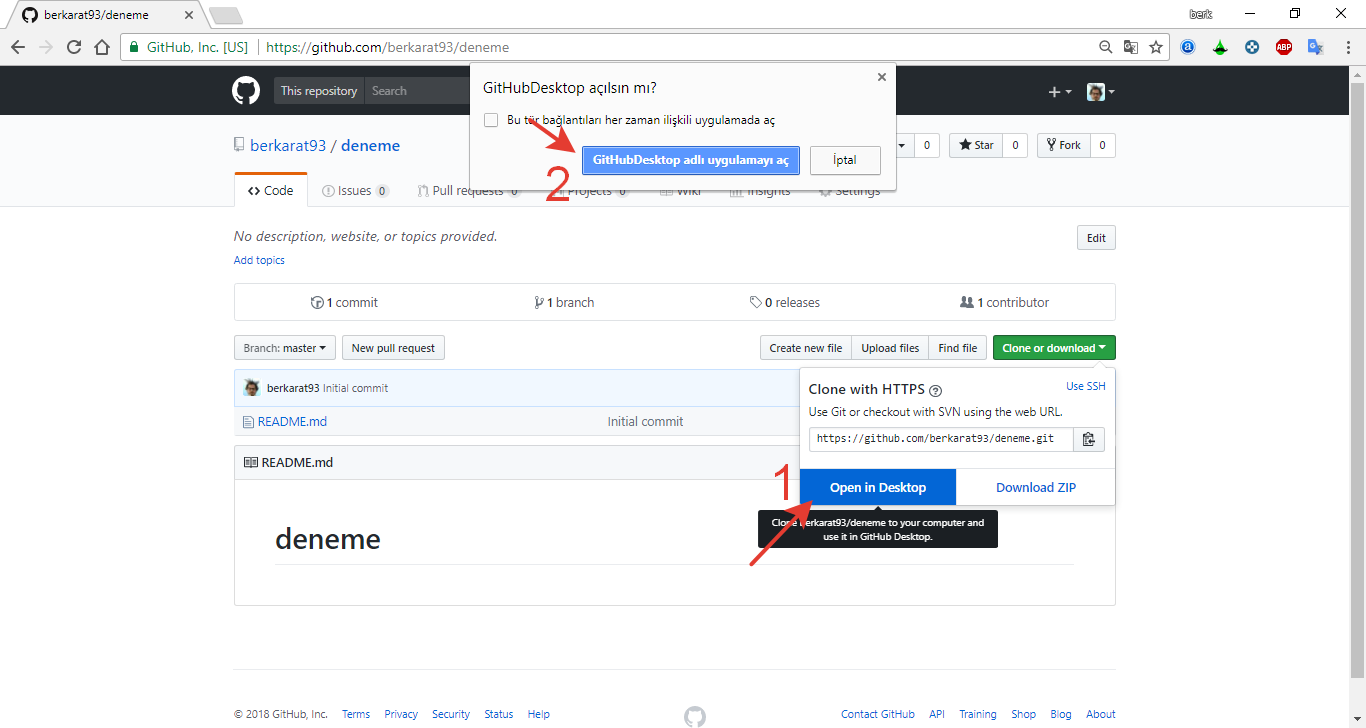
Task: Open README.md file in file list
Action: coord(292,422)
